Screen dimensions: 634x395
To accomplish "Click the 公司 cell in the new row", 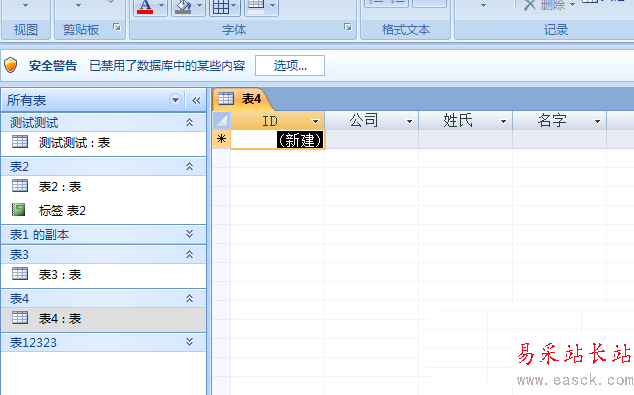I will point(372,139).
